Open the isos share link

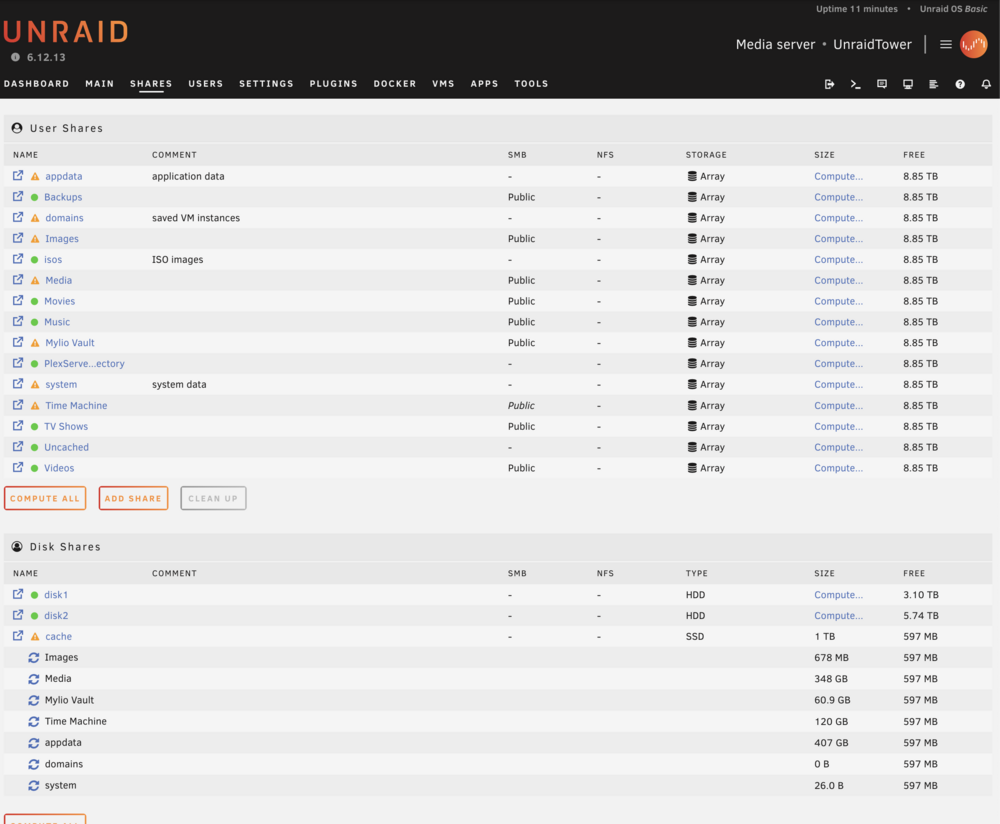[x=53, y=260]
